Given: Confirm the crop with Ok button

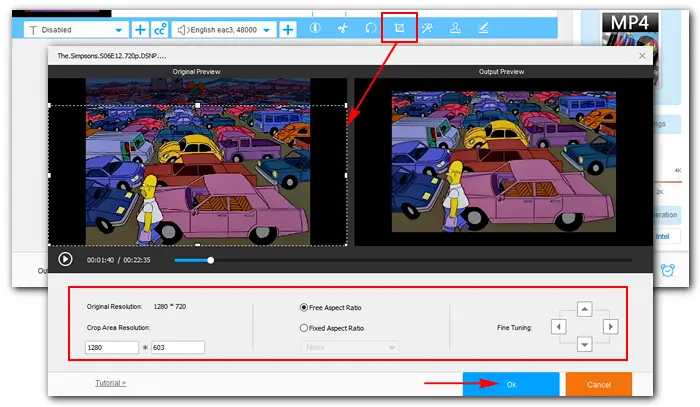Looking at the screenshot, I should click(511, 384).
